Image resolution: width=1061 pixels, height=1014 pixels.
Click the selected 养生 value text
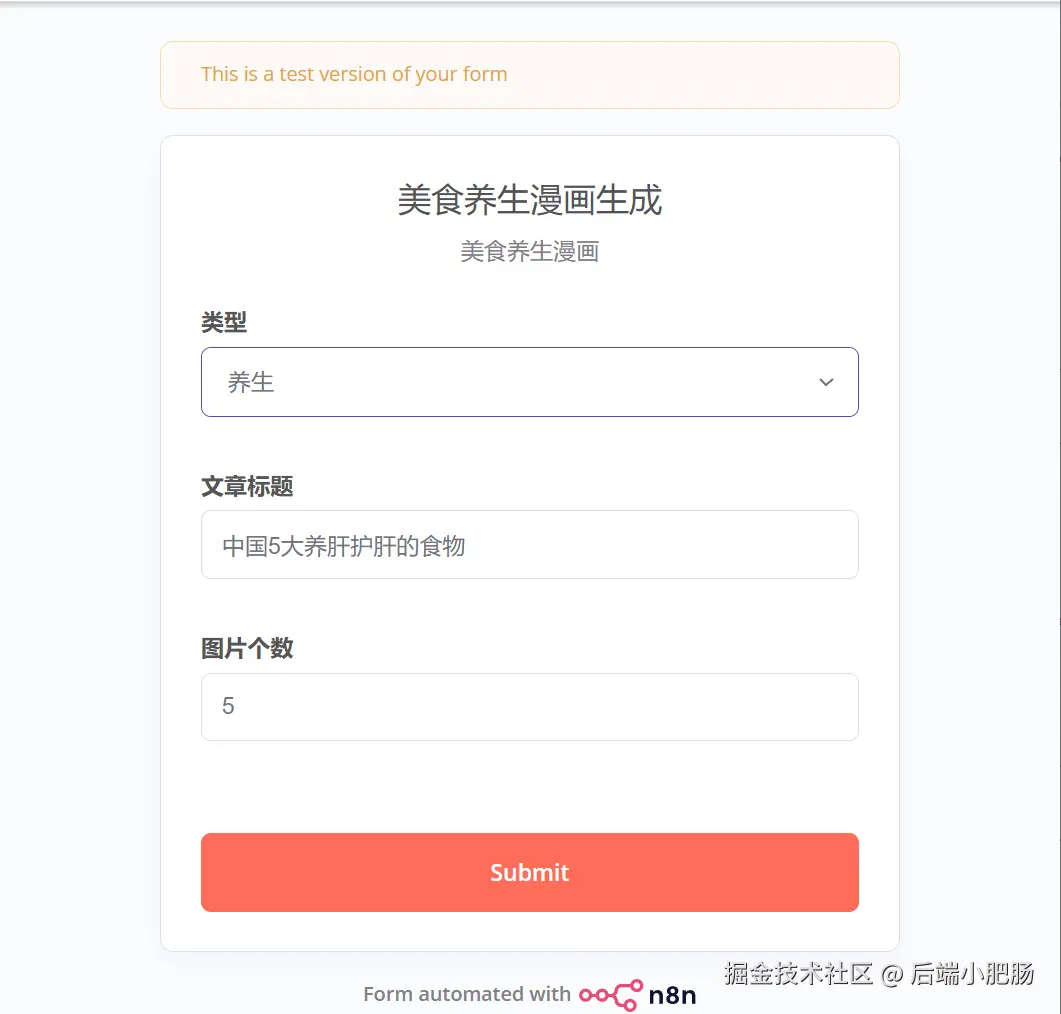(251, 382)
